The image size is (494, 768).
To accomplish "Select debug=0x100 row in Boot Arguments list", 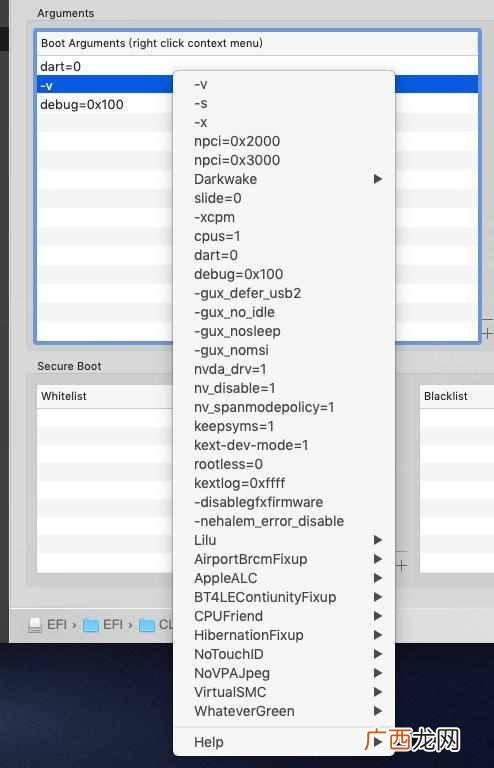I will tap(105, 104).
